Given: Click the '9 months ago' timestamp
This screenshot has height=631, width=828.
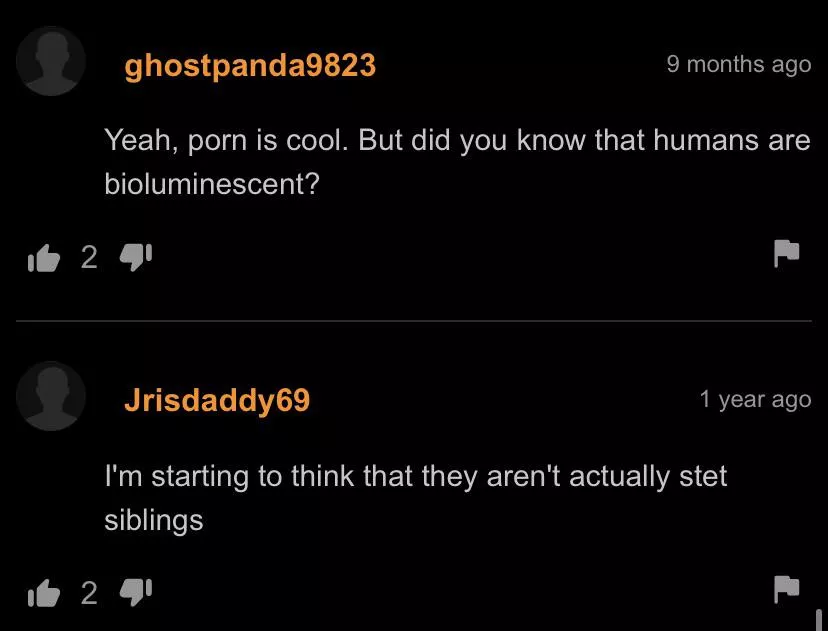Looking at the screenshot, I should [x=739, y=64].
